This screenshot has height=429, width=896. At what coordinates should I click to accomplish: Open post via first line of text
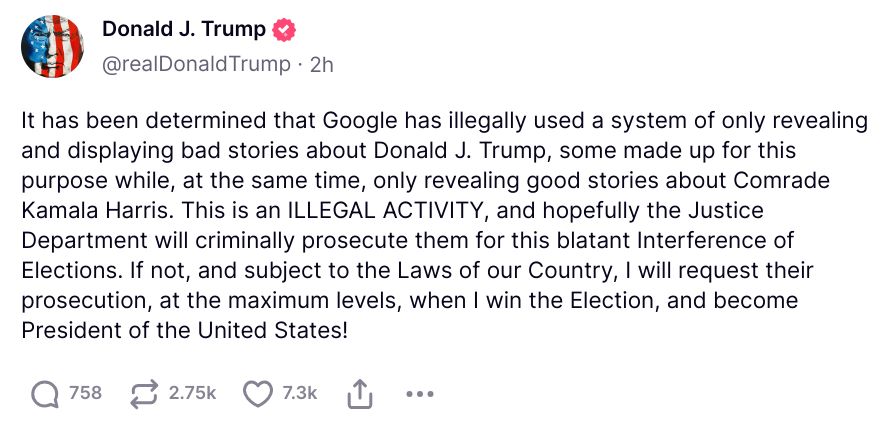(445, 122)
